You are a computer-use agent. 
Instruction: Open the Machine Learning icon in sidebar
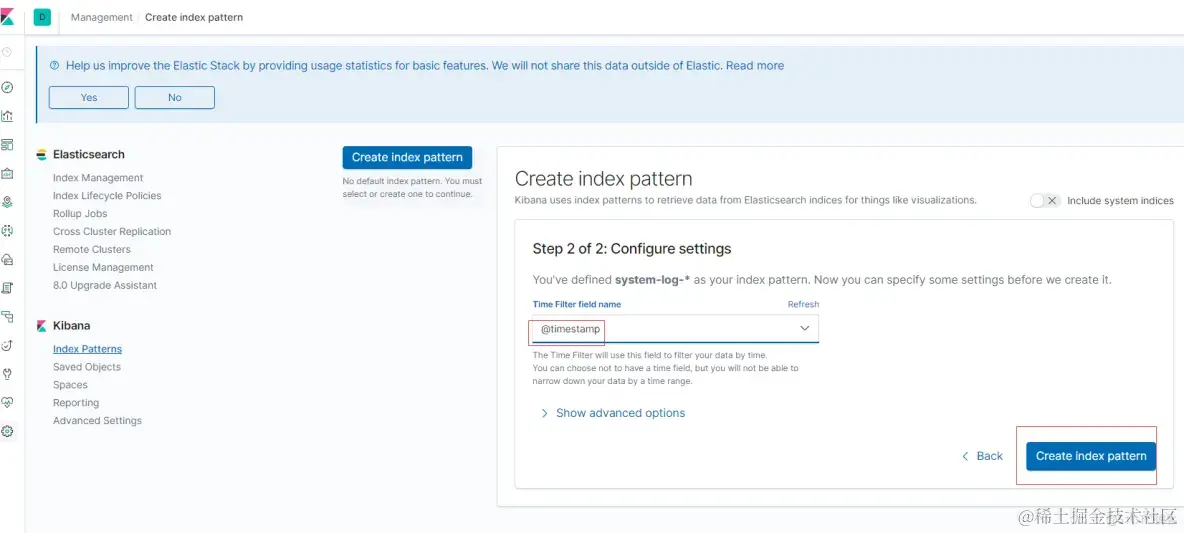tap(8, 230)
